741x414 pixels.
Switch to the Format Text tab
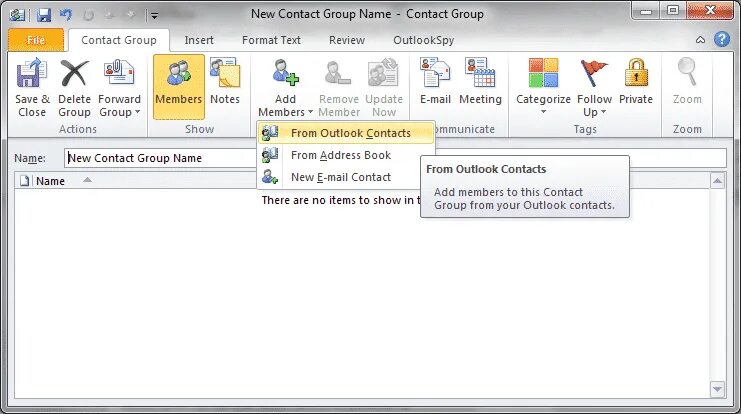pyautogui.click(x=271, y=40)
